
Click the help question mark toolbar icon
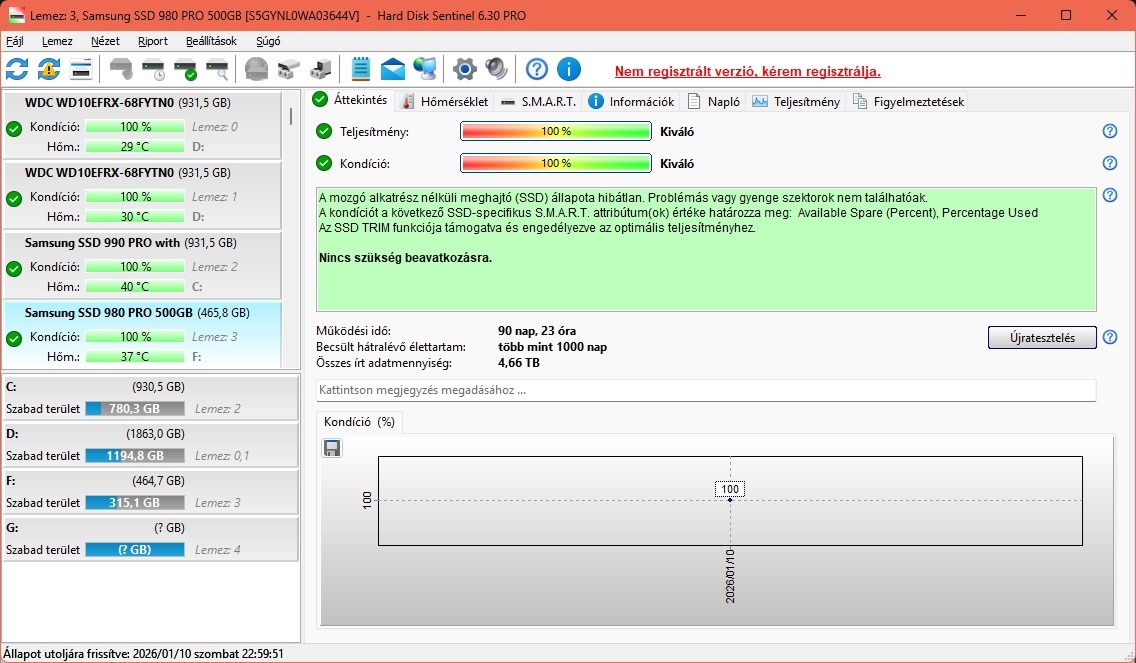[537, 70]
